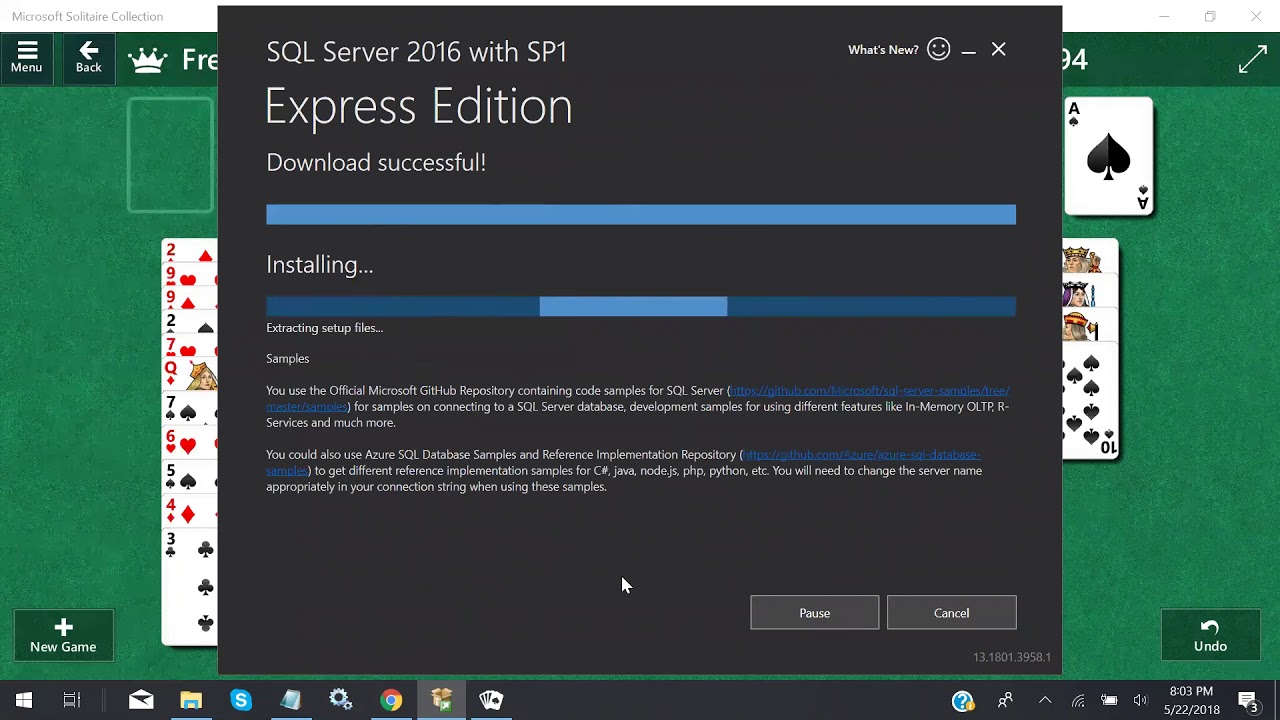Close the SQL Server installer window
The height and width of the screenshot is (720, 1280).
click(x=998, y=49)
